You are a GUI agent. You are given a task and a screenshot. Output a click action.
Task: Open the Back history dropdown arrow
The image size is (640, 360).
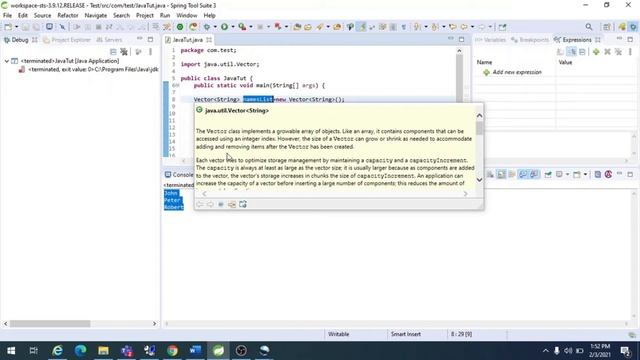click(472, 27)
